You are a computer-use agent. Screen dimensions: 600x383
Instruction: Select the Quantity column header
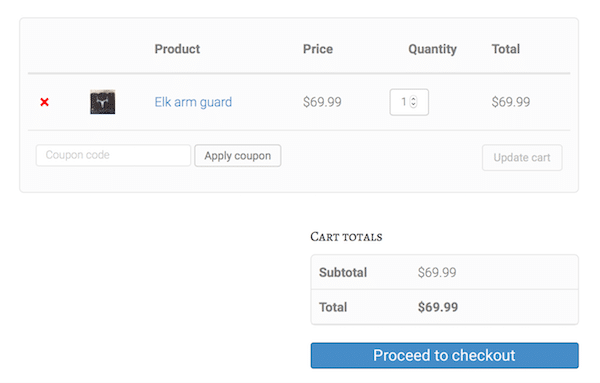point(432,49)
